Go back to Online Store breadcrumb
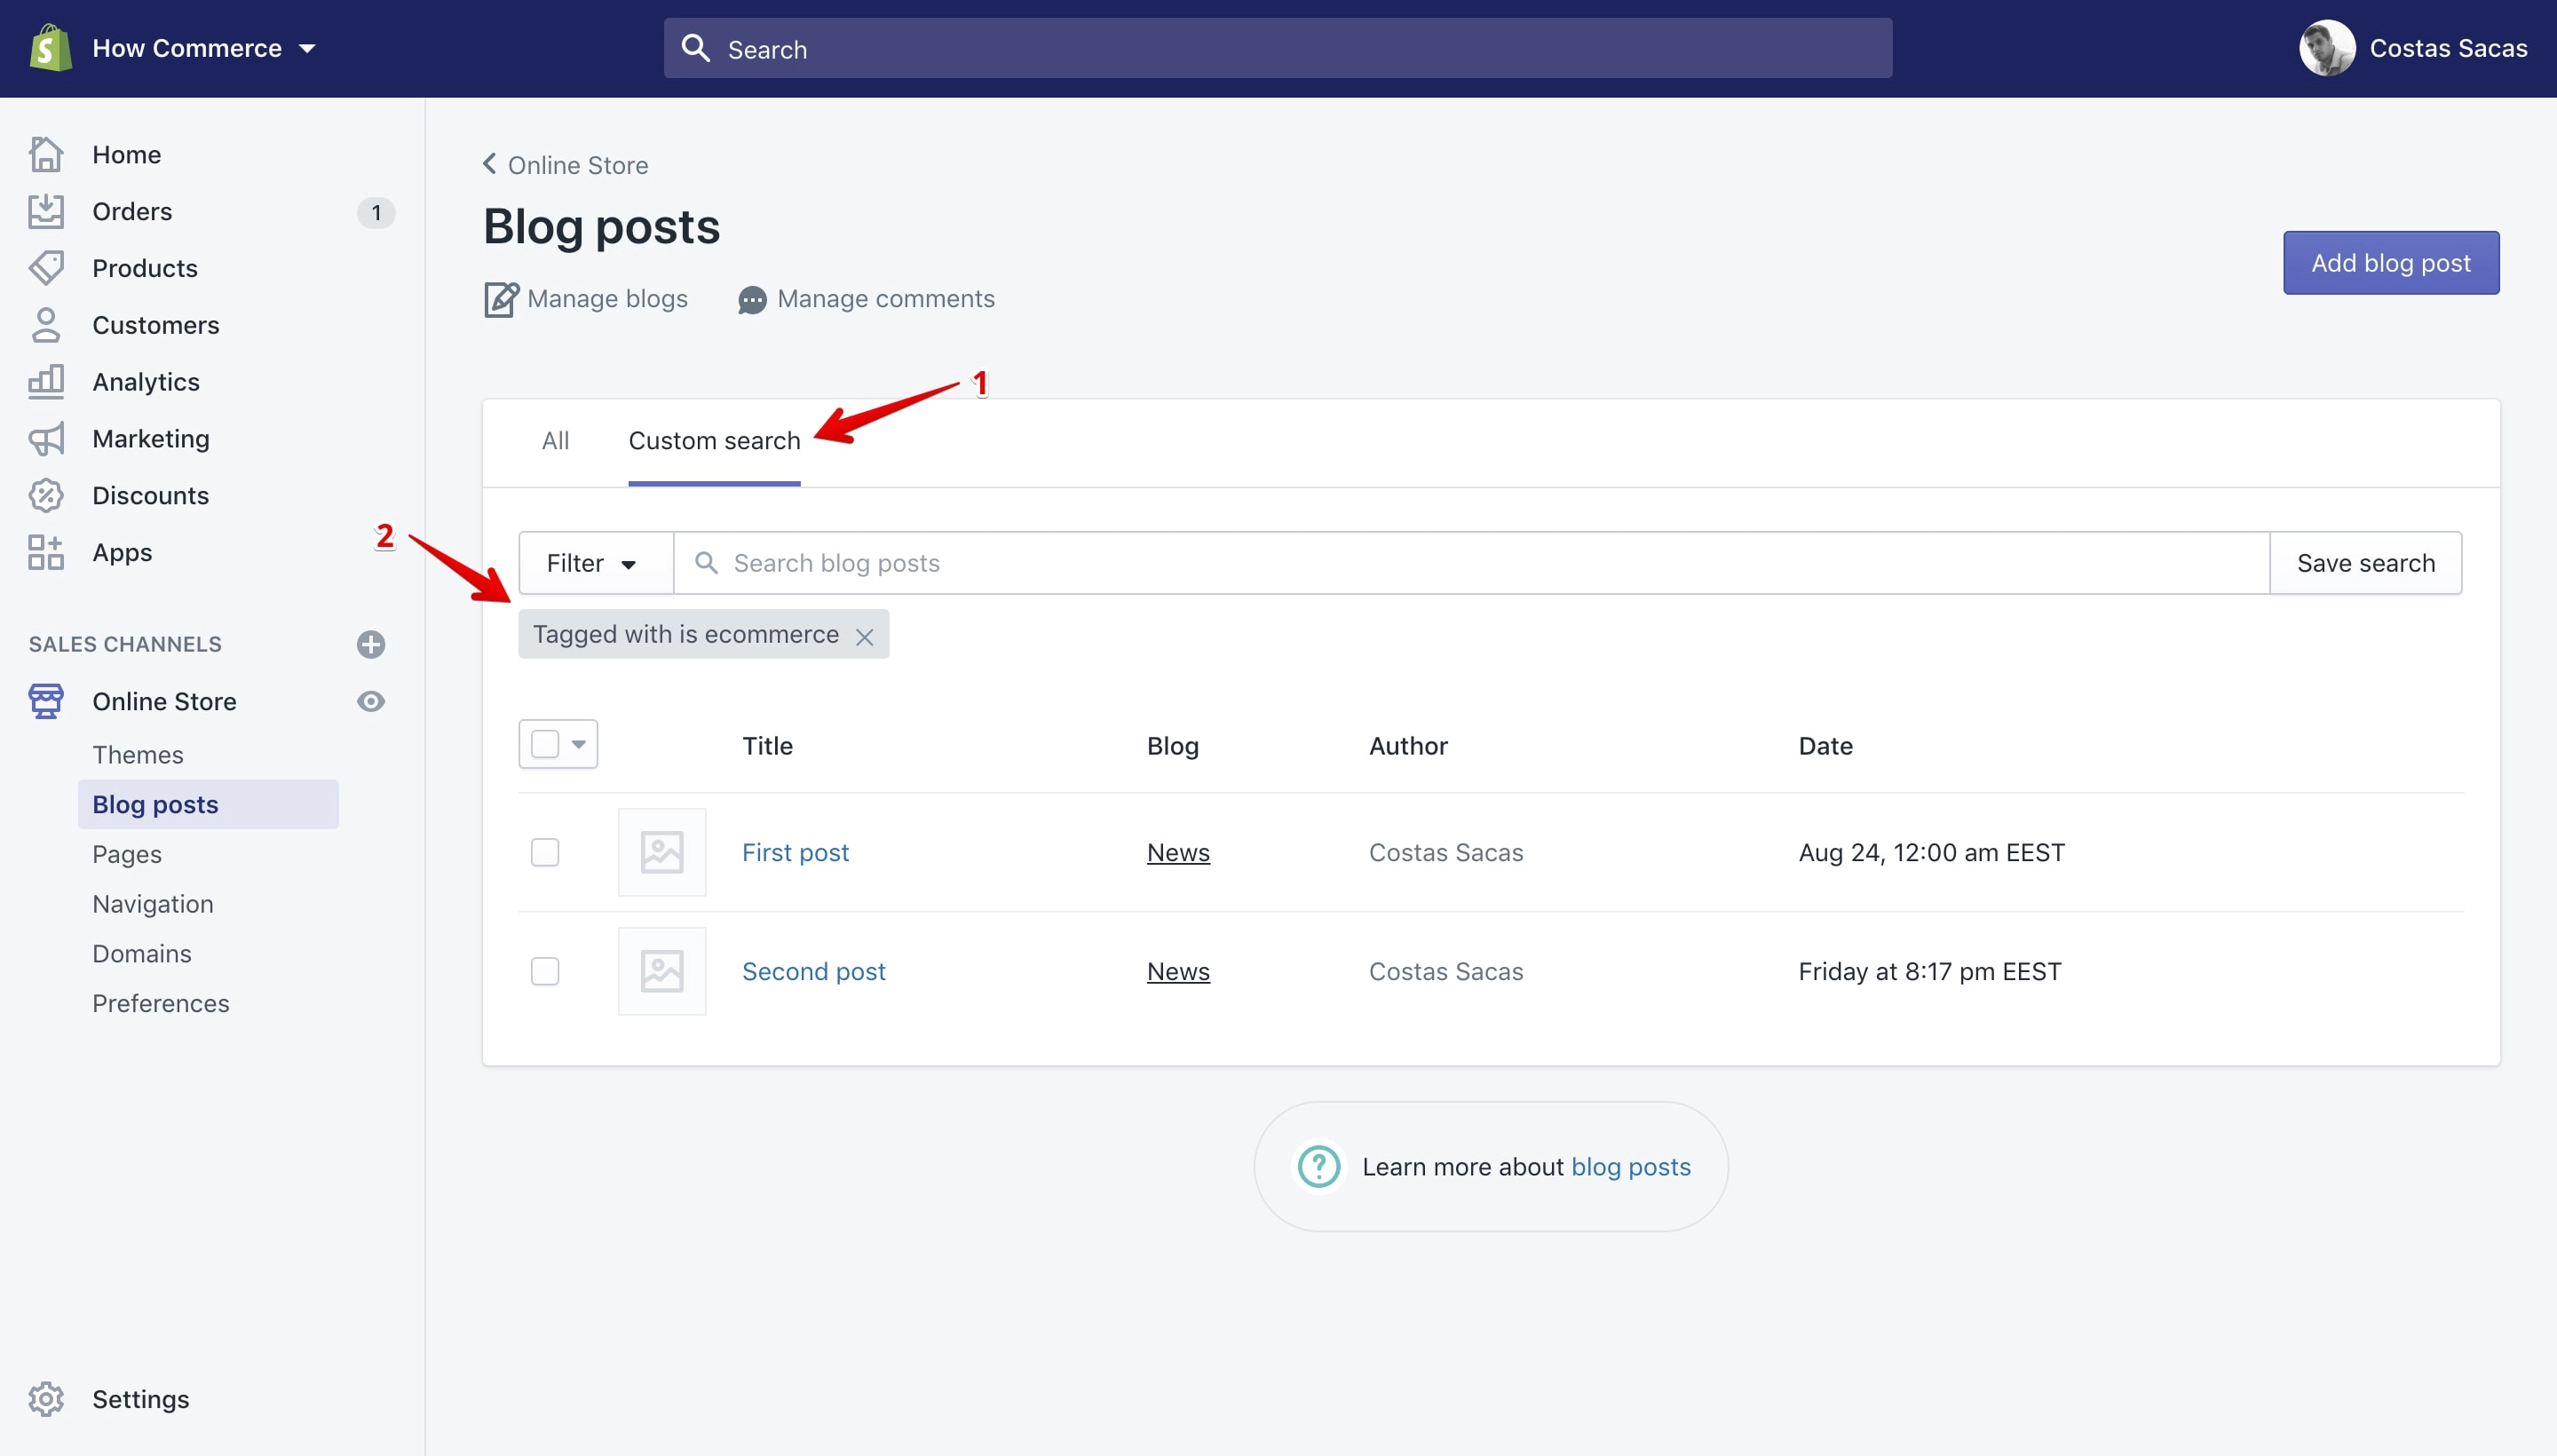 (x=578, y=165)
